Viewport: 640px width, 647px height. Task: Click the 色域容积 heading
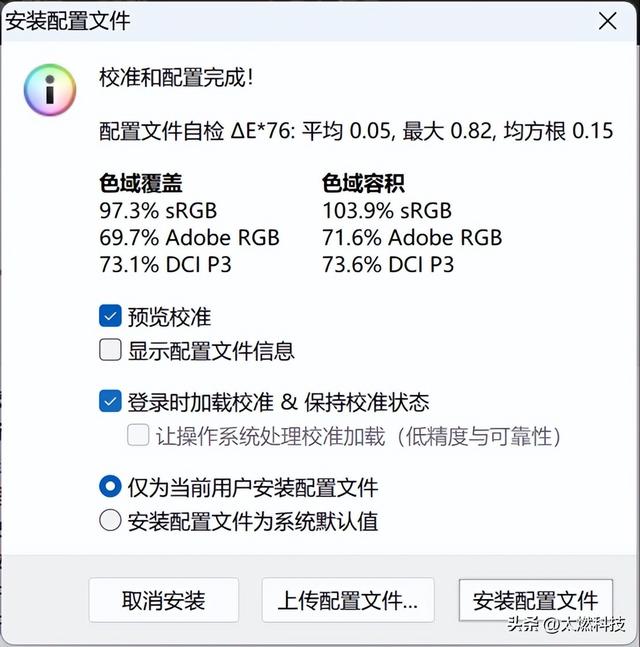pyautogui.click(x=363, y=184)
